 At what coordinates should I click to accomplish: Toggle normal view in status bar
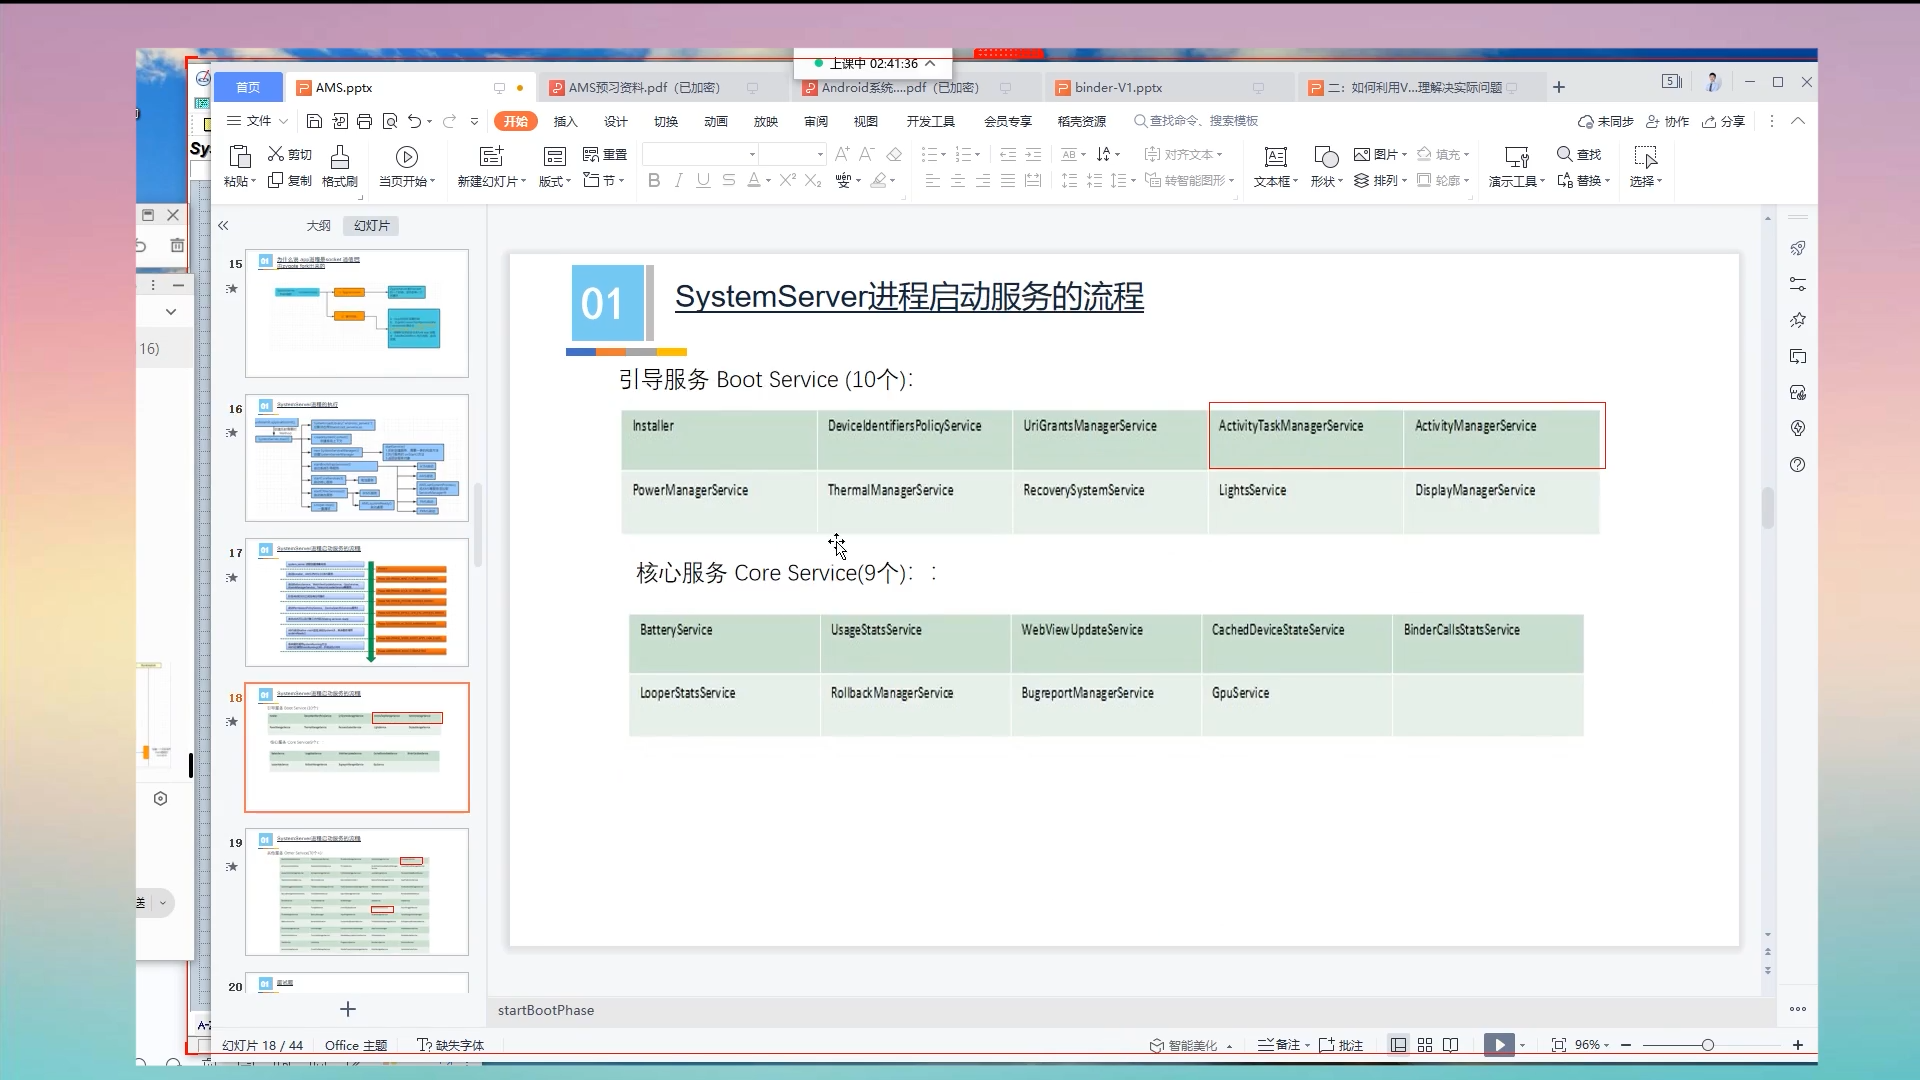(x=1398, y=1045)
